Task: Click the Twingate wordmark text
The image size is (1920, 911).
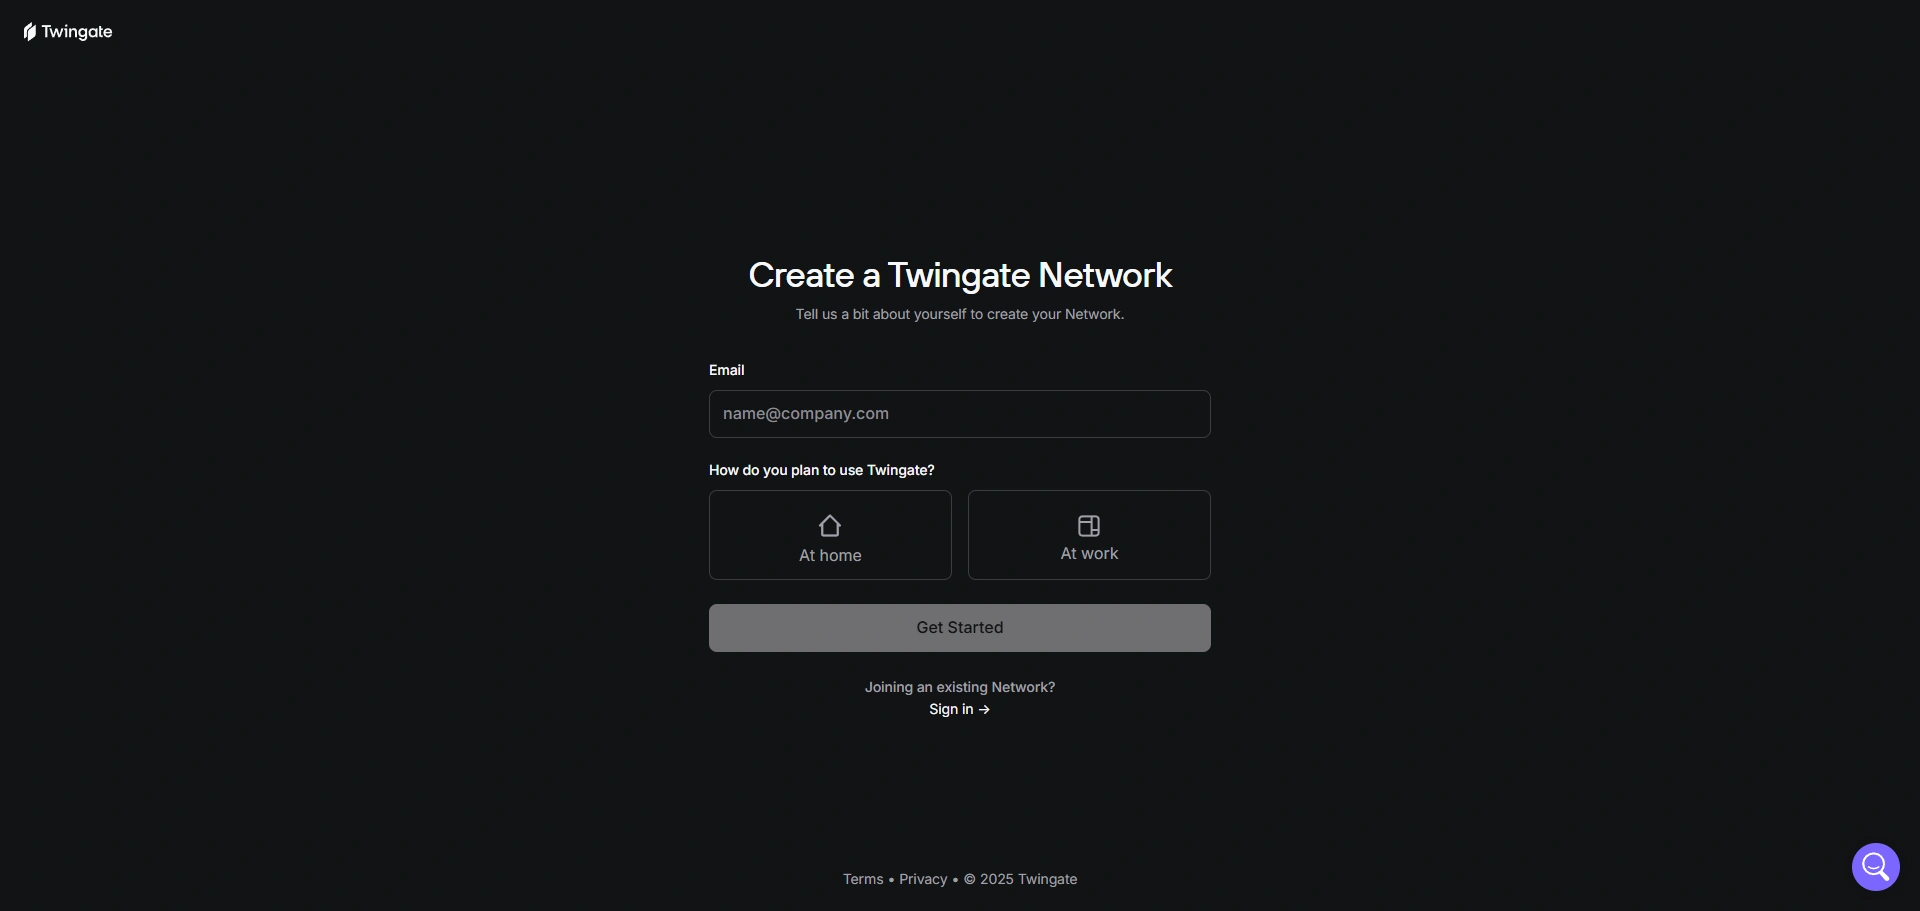Action: 77,32
